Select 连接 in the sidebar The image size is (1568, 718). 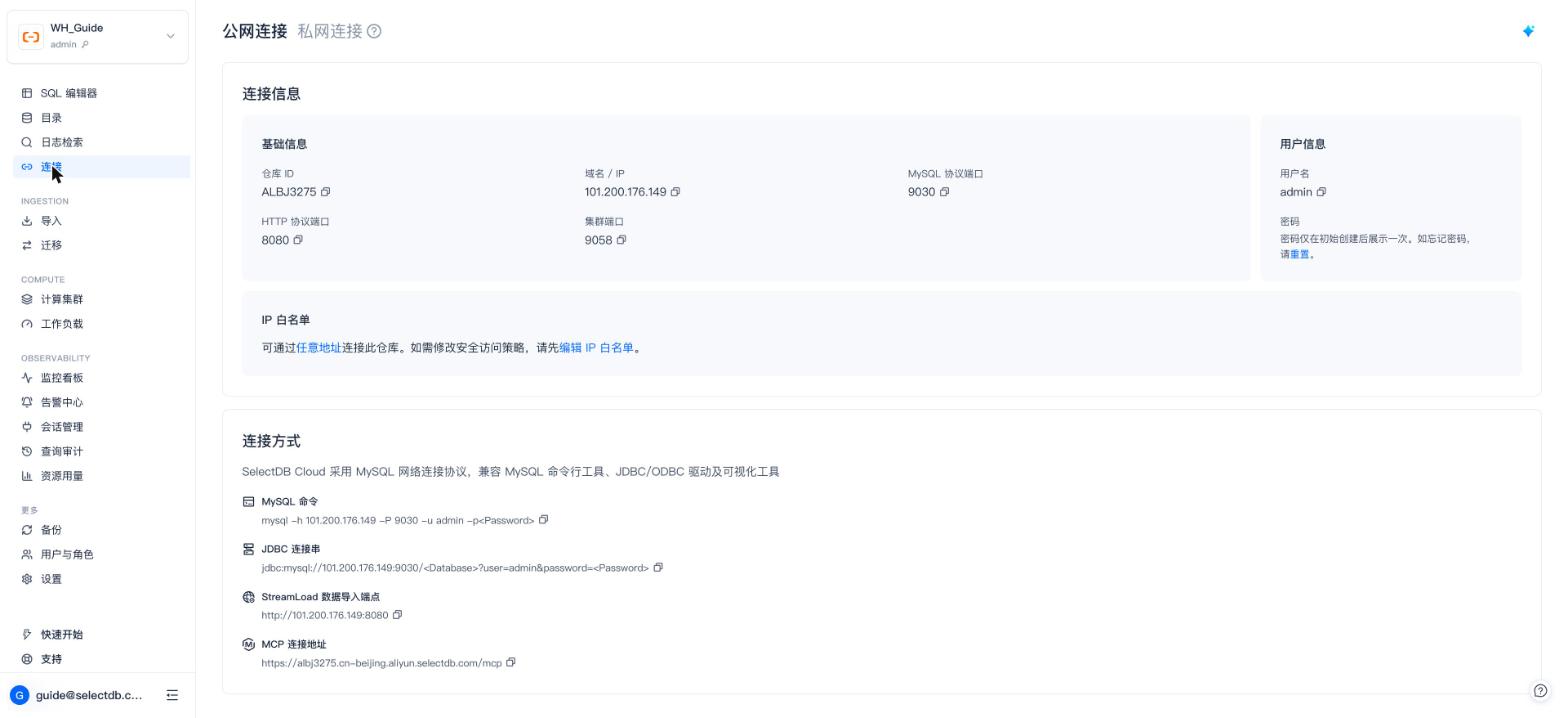pyautogui.click(x=101, y=167)
